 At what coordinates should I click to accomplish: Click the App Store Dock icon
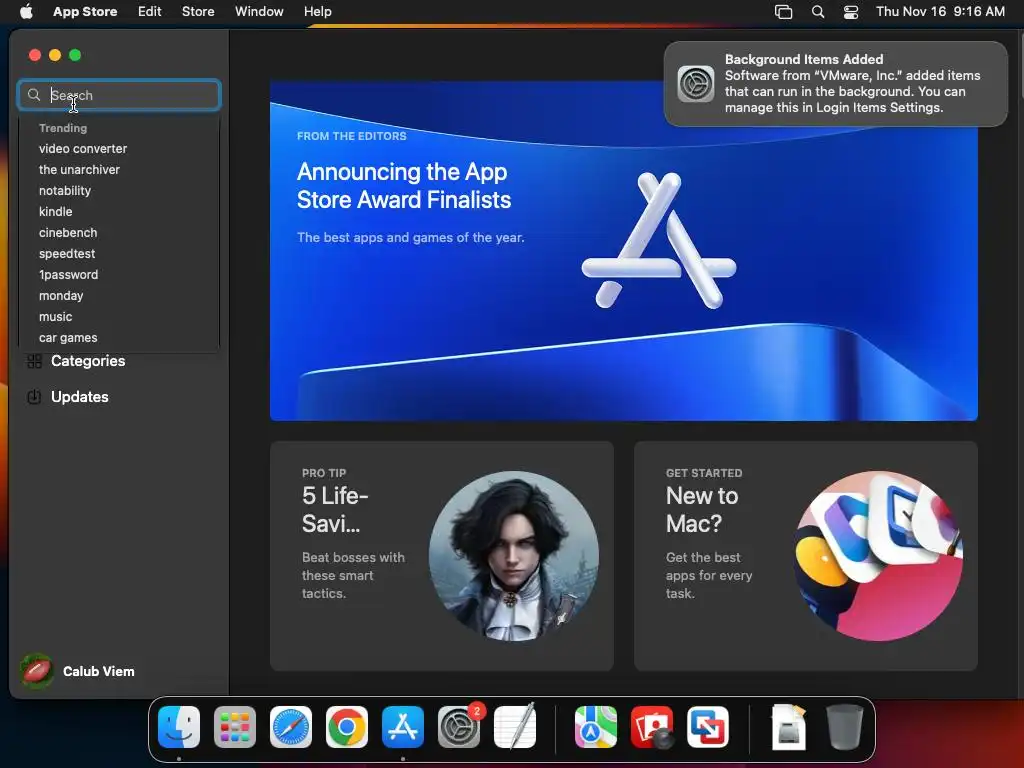tap(403, 727)
